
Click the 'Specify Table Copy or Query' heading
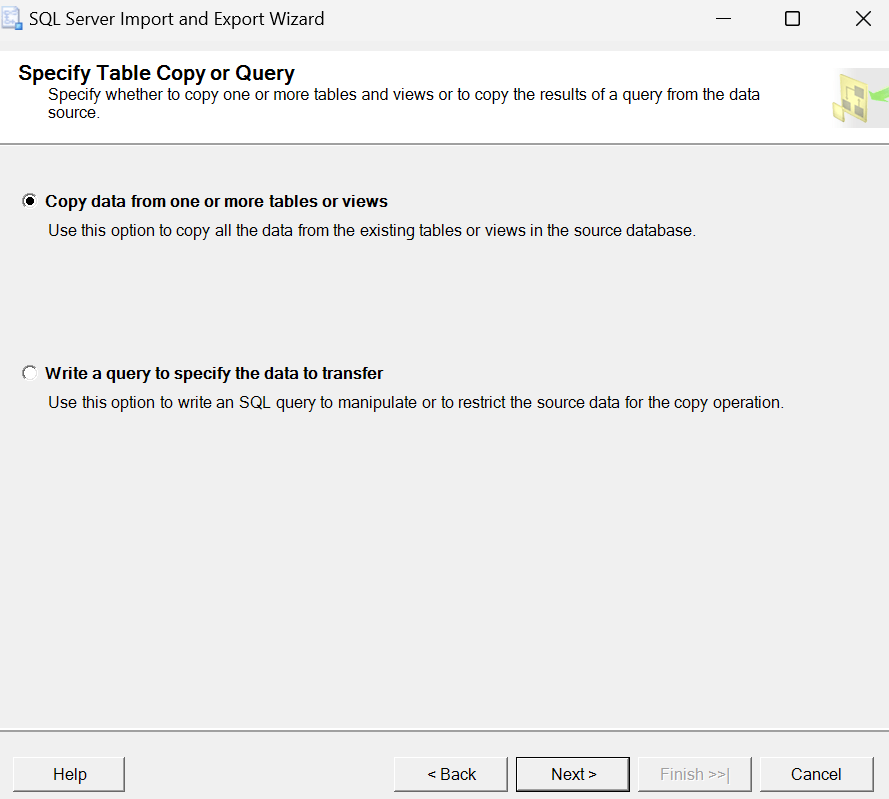(x=156, y=73)
